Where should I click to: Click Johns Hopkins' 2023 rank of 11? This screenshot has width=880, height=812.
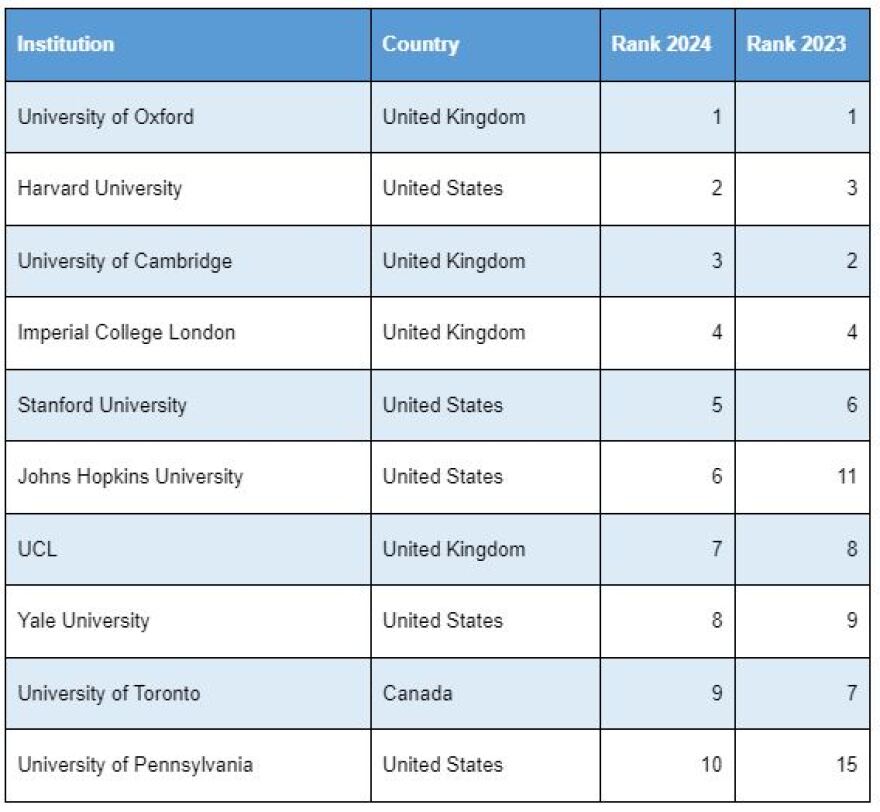coord(846,477)
